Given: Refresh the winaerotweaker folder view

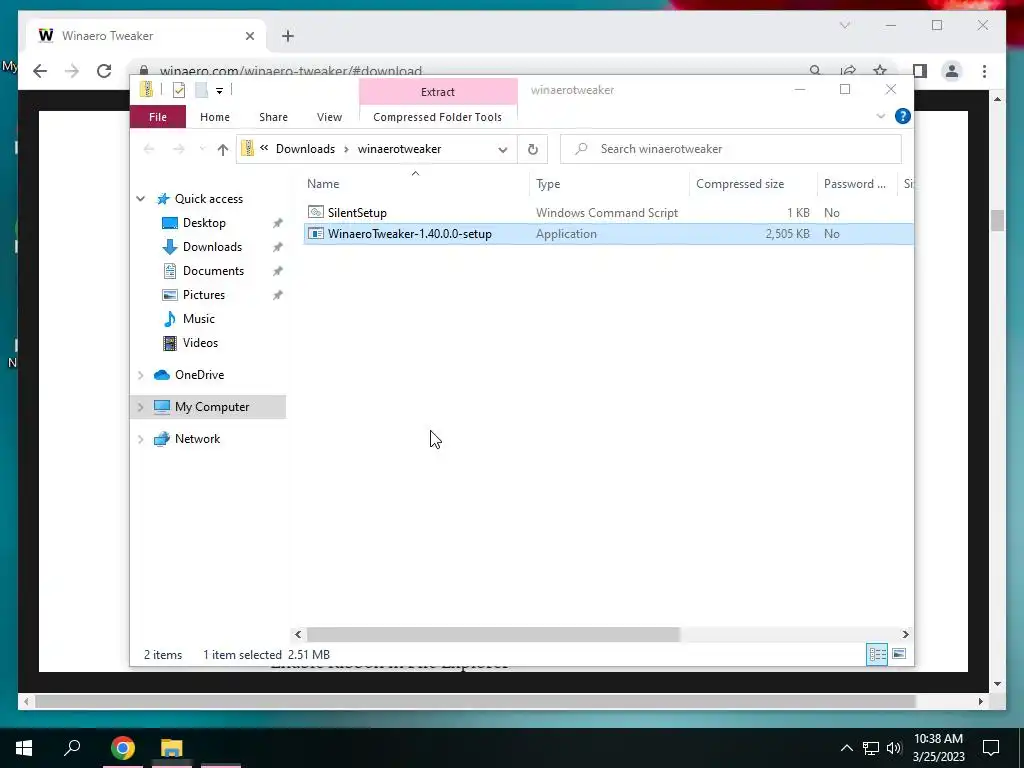Looking at the screenshot, I should pos(533,150).
